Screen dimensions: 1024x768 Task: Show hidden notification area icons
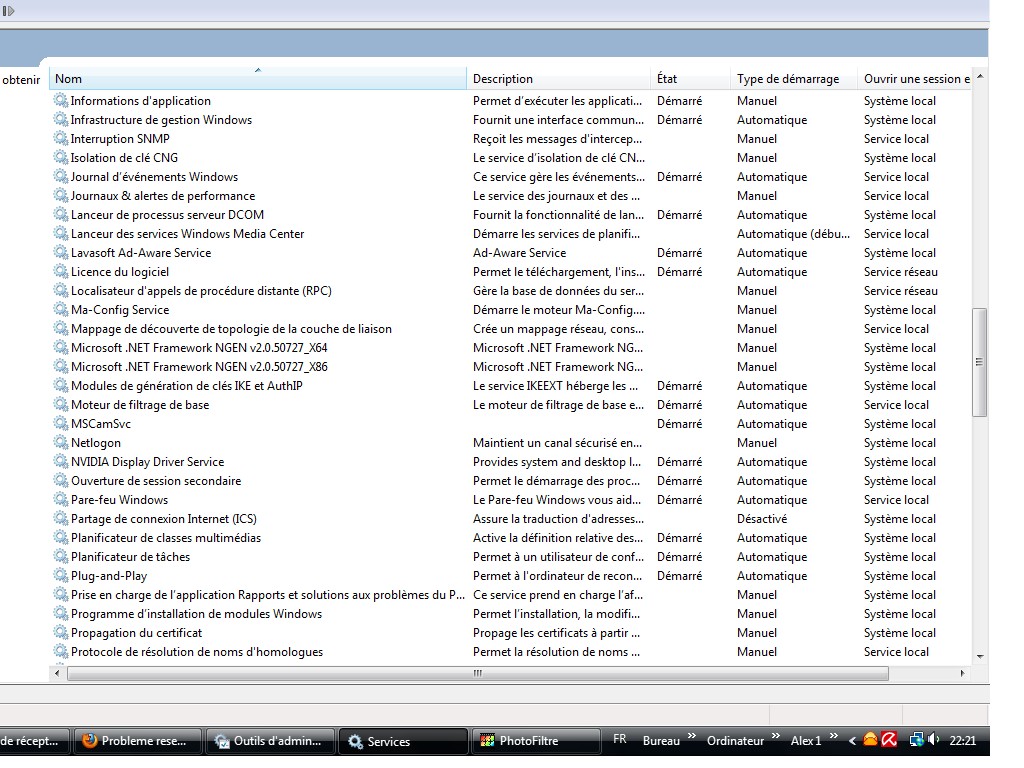pyautogui.click(x=852, y=741)
